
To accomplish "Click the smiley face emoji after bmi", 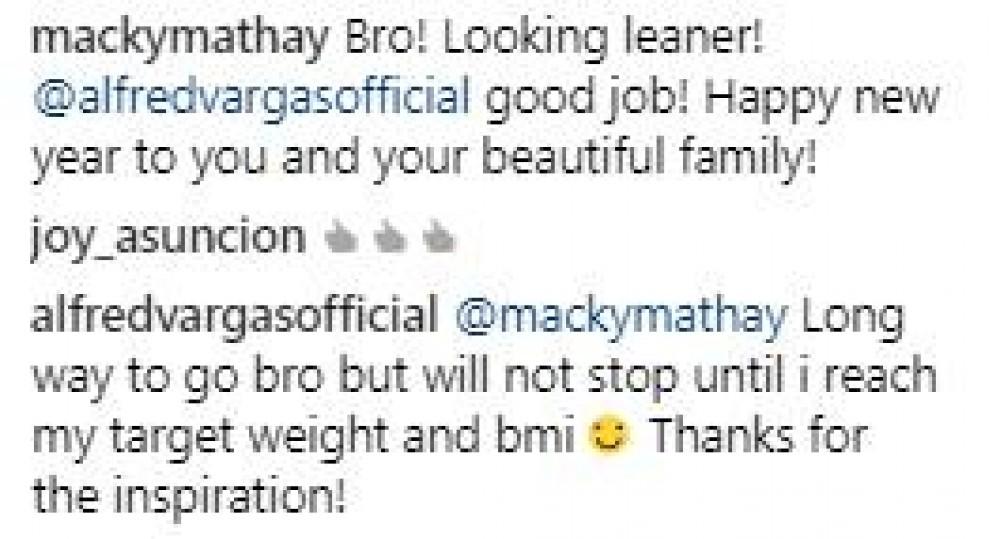I will click(610, 436).
